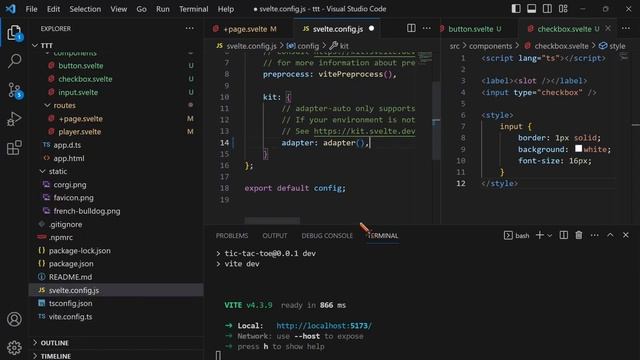Open button.svelte in the explorer
Screen dimensions: 640x360
81,65
